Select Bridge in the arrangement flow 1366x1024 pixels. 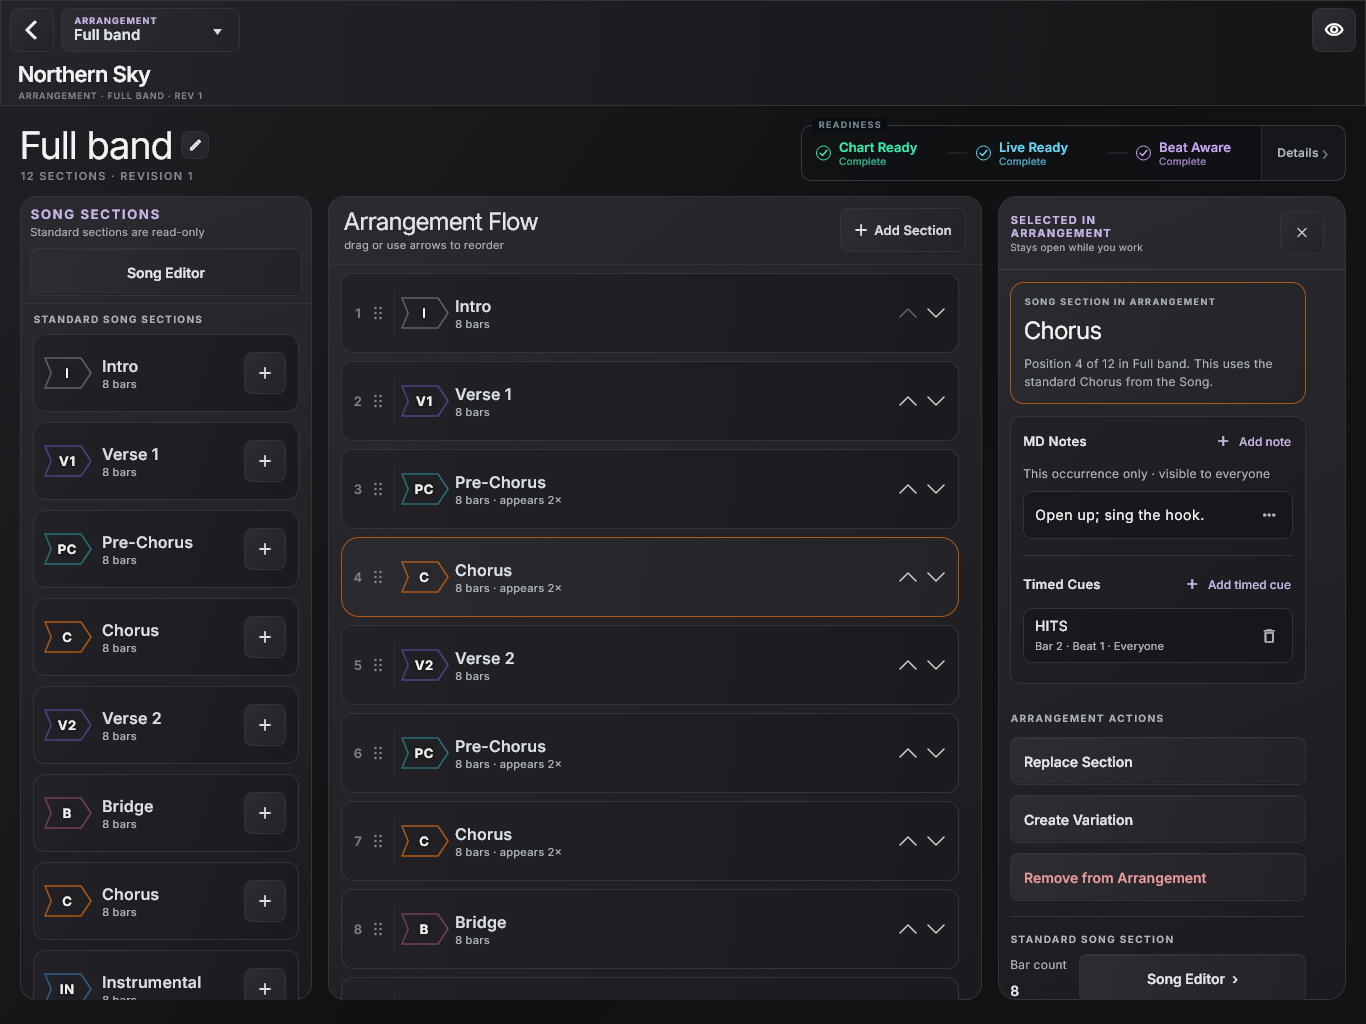click(650, 929)
